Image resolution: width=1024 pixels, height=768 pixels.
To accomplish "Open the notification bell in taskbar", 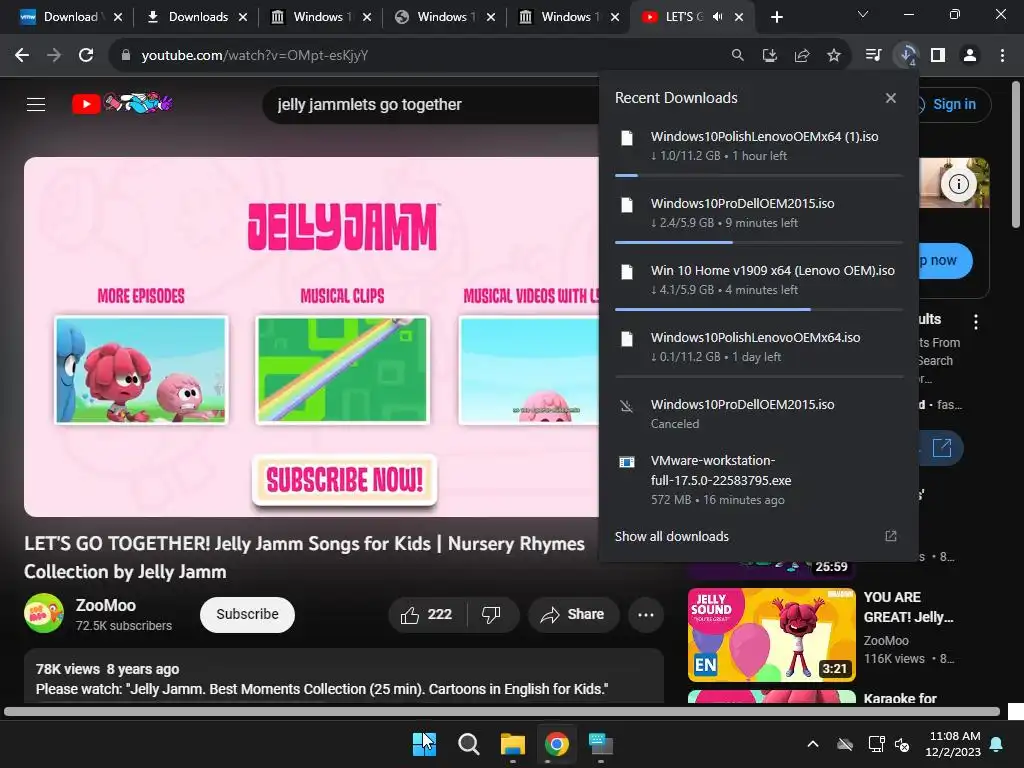I will pos(997,744).
